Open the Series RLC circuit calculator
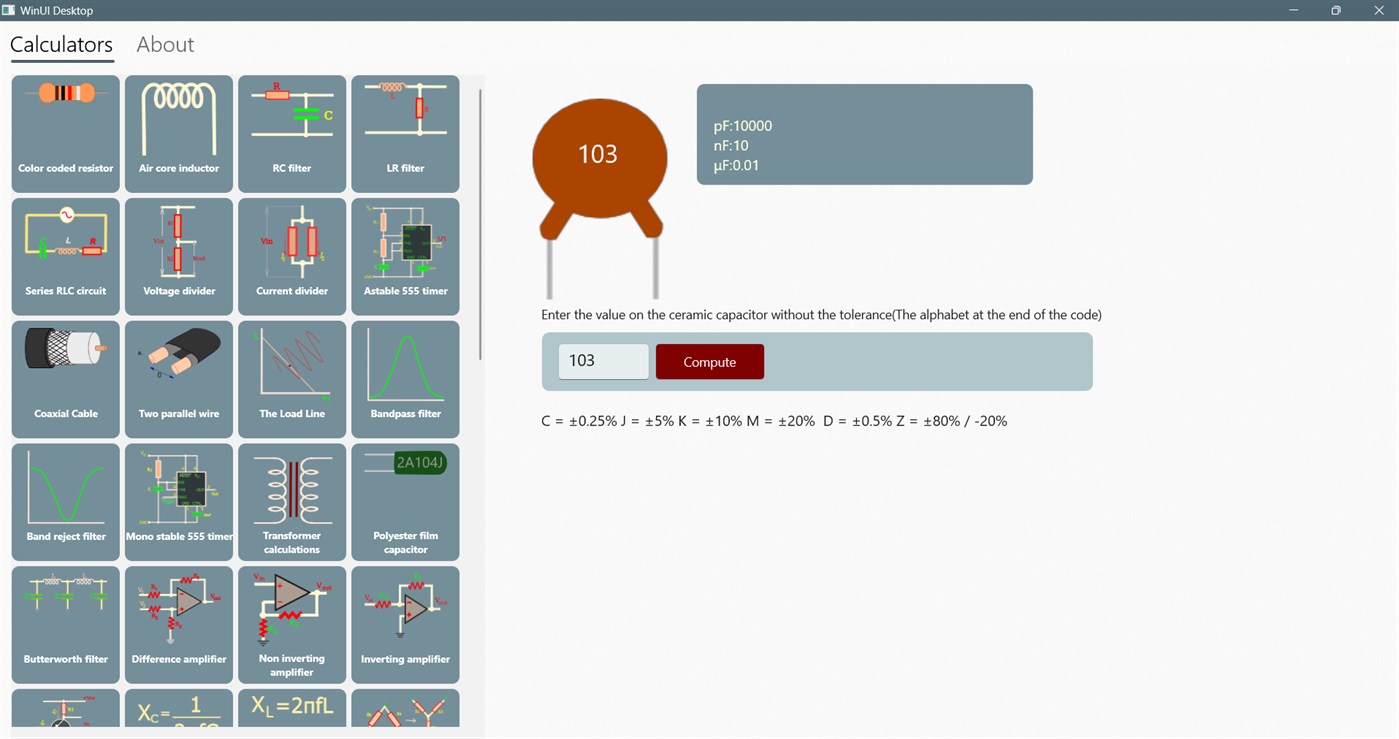Screen dimensions: 1399x739 pos(65,256)
